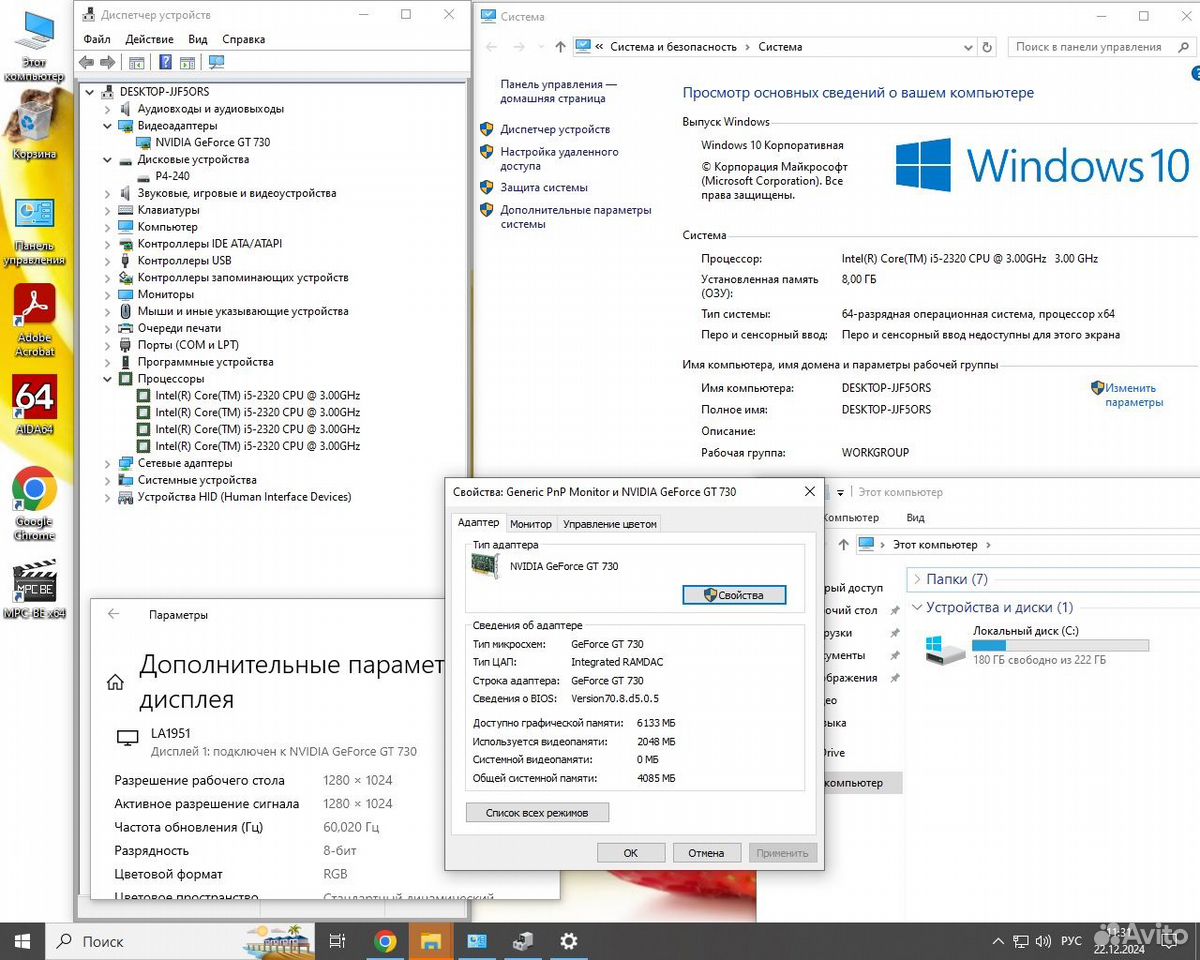Select root node DESKTOP-JJF5ORS in tree
This screenshot has height=960, width=1200.
pos(164,92)
